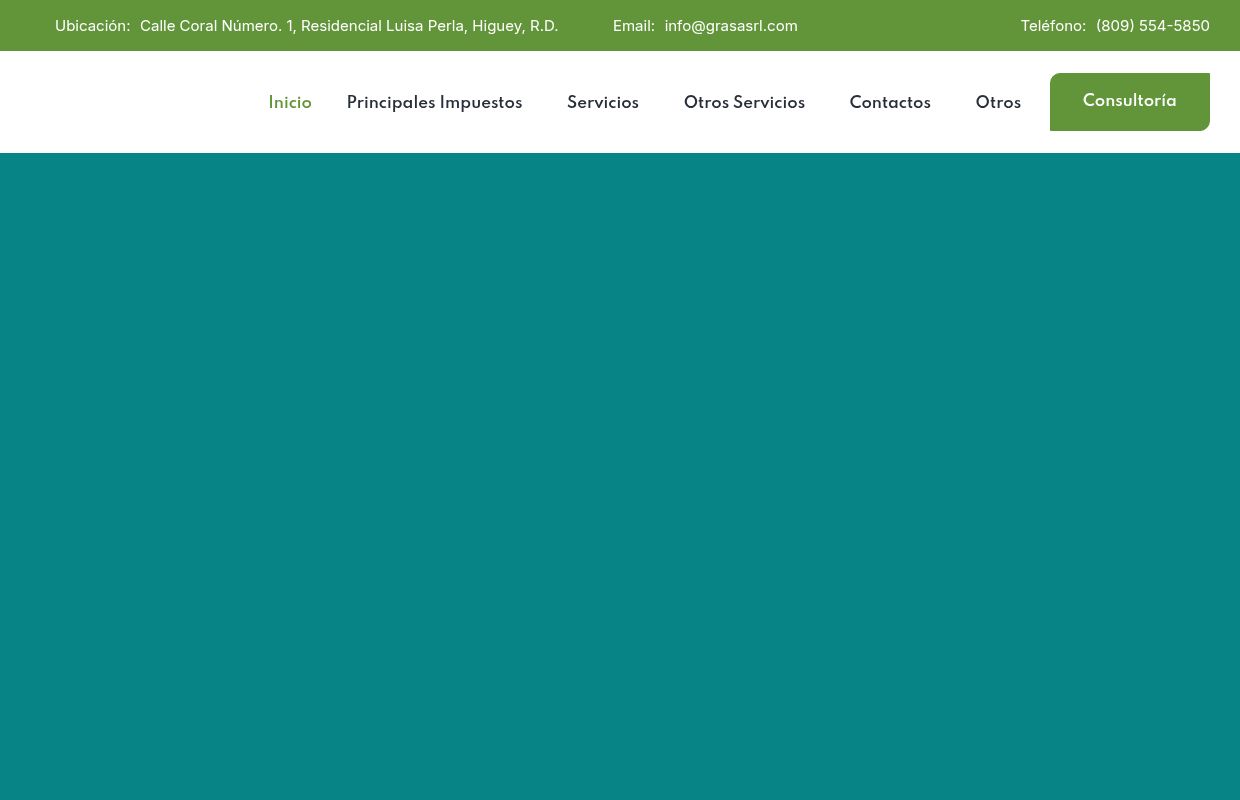Go to Contactos page

890,103
